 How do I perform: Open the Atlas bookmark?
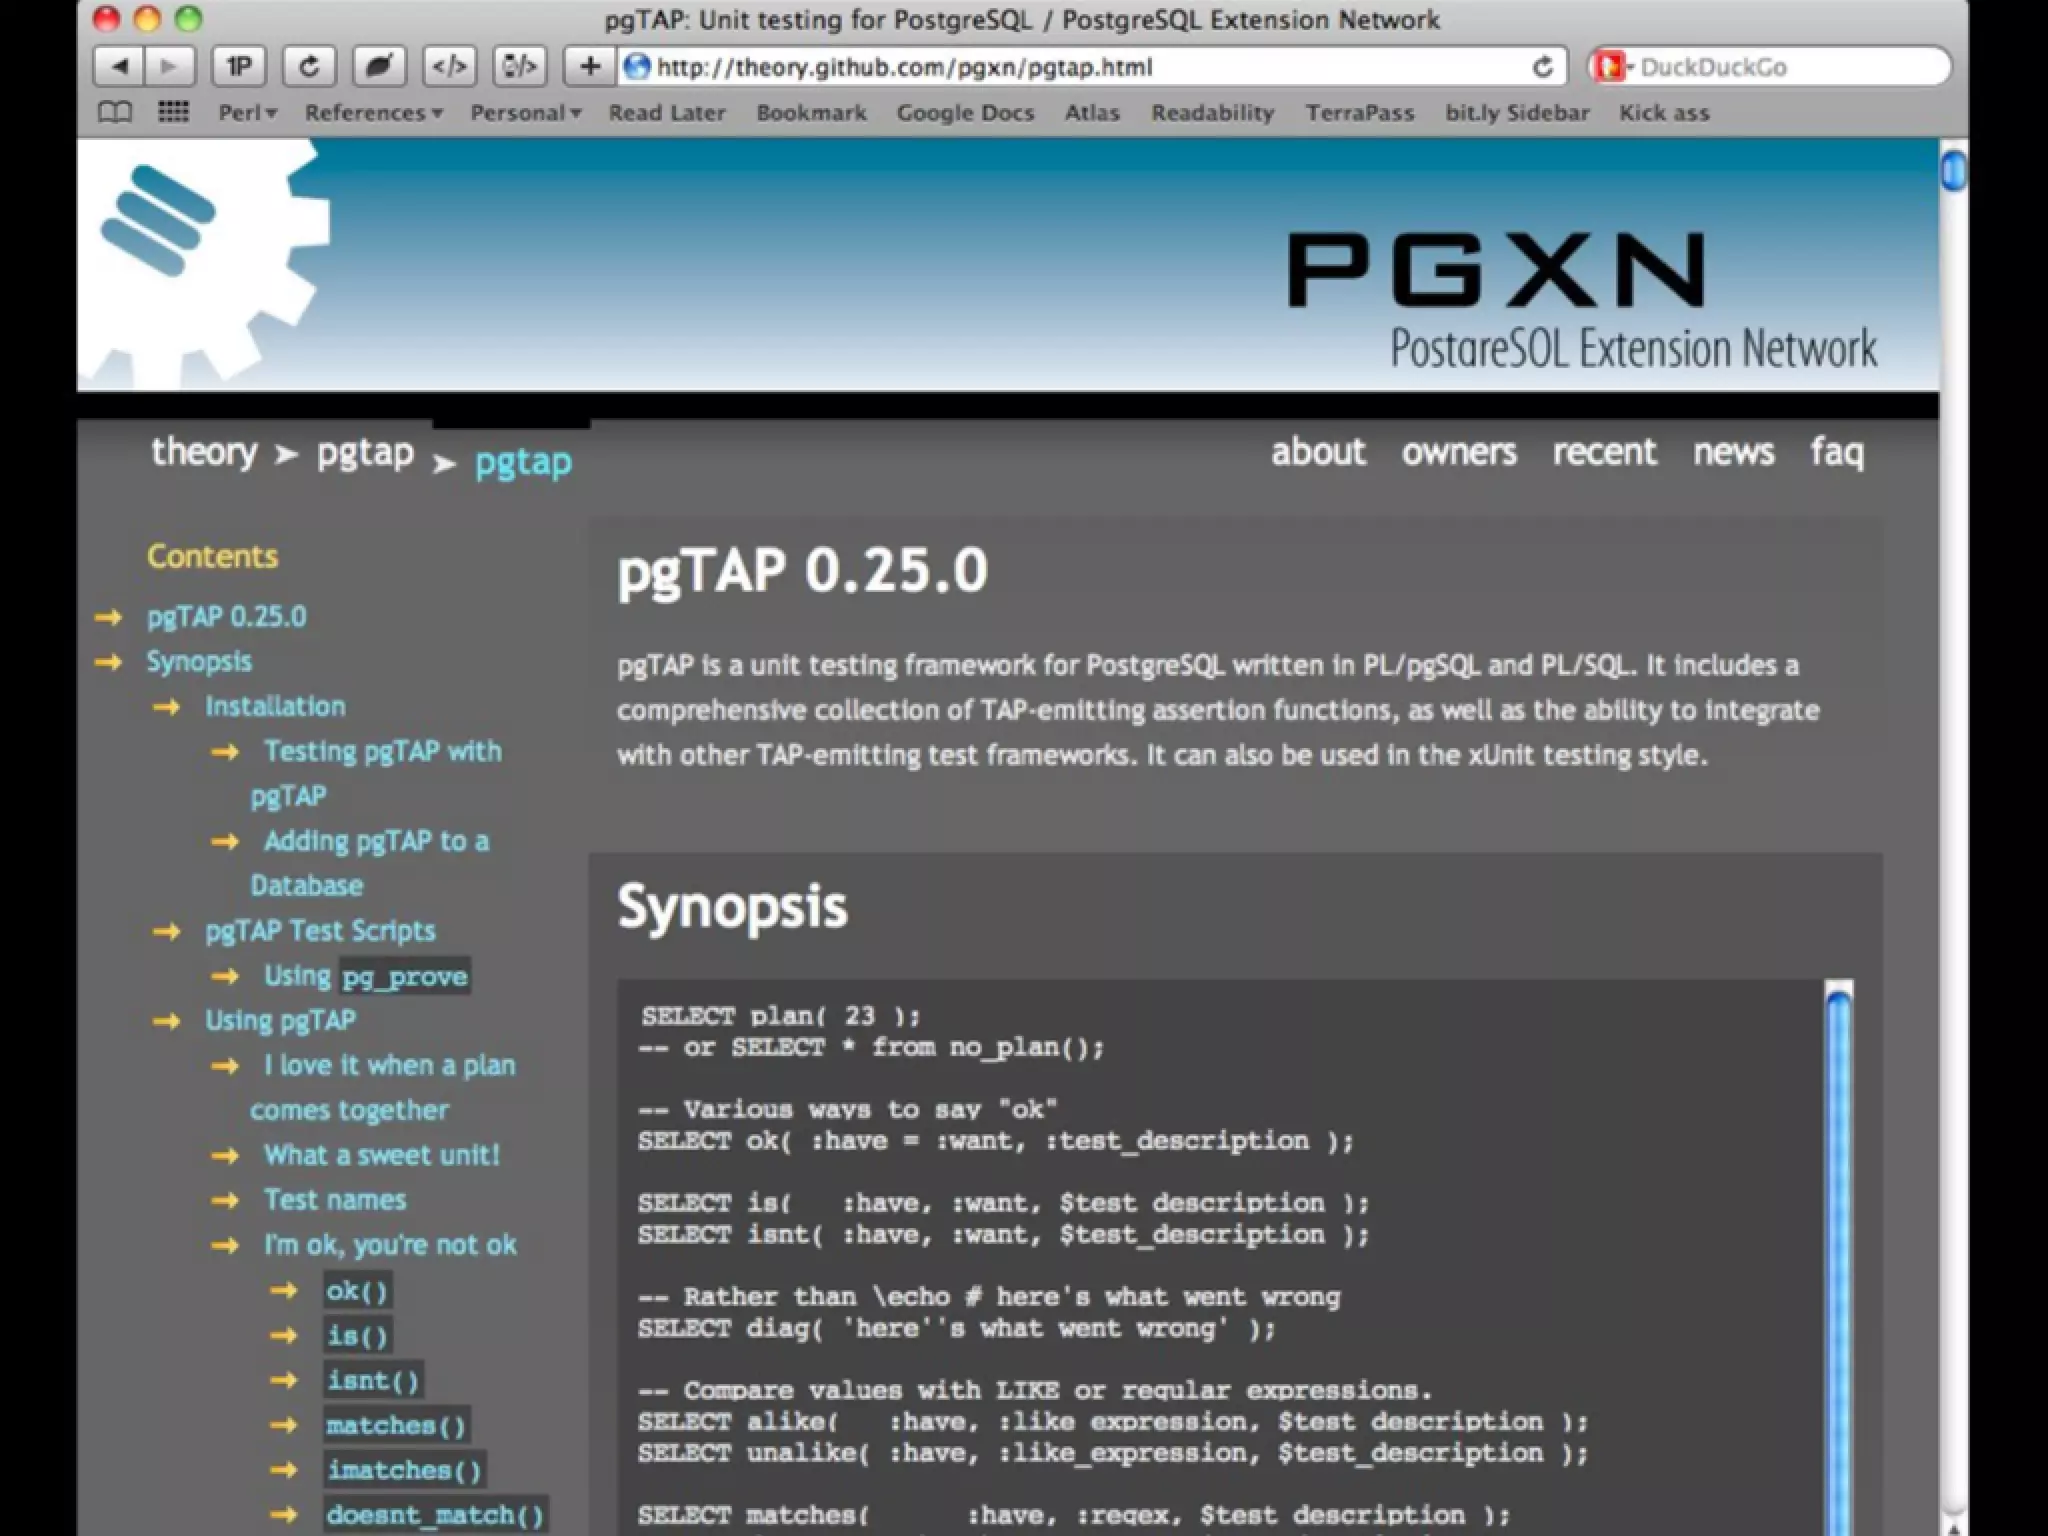coord(1091,113)
